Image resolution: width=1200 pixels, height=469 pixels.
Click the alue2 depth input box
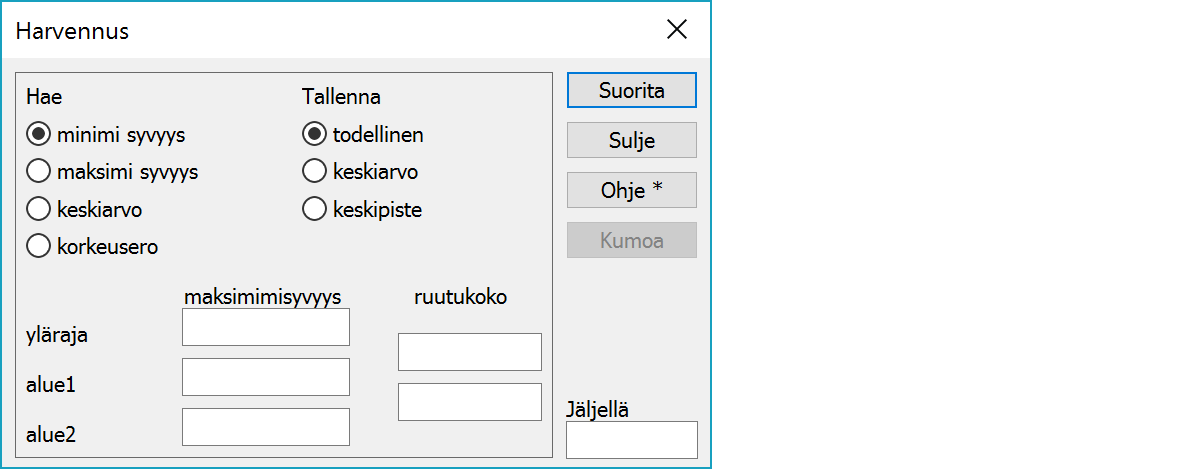(265, 427)
